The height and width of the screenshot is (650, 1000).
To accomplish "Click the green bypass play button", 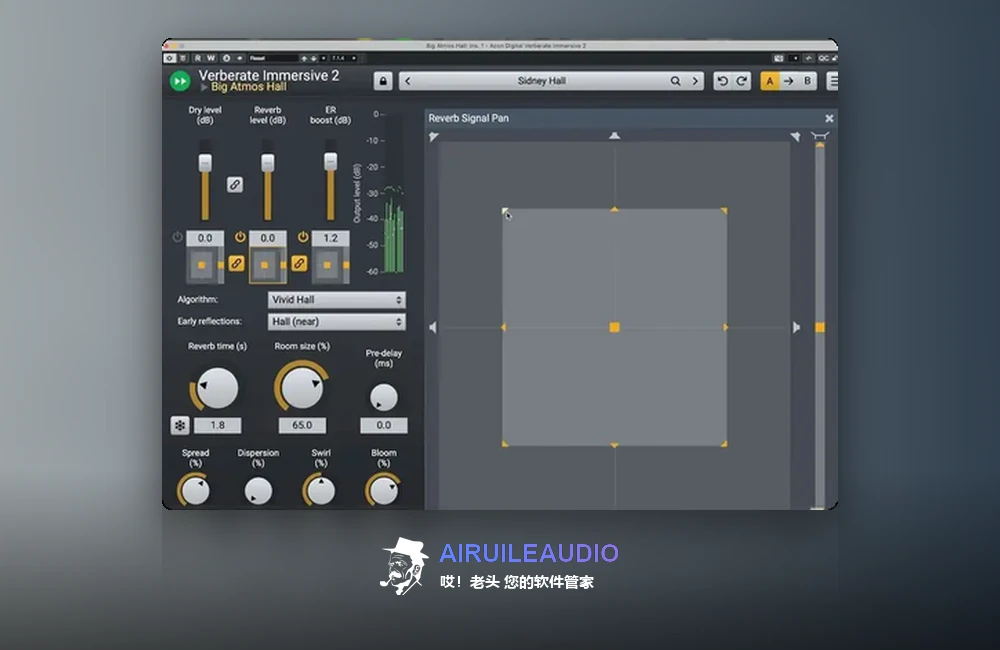I will pyautogui.click(x=180, y=81).
